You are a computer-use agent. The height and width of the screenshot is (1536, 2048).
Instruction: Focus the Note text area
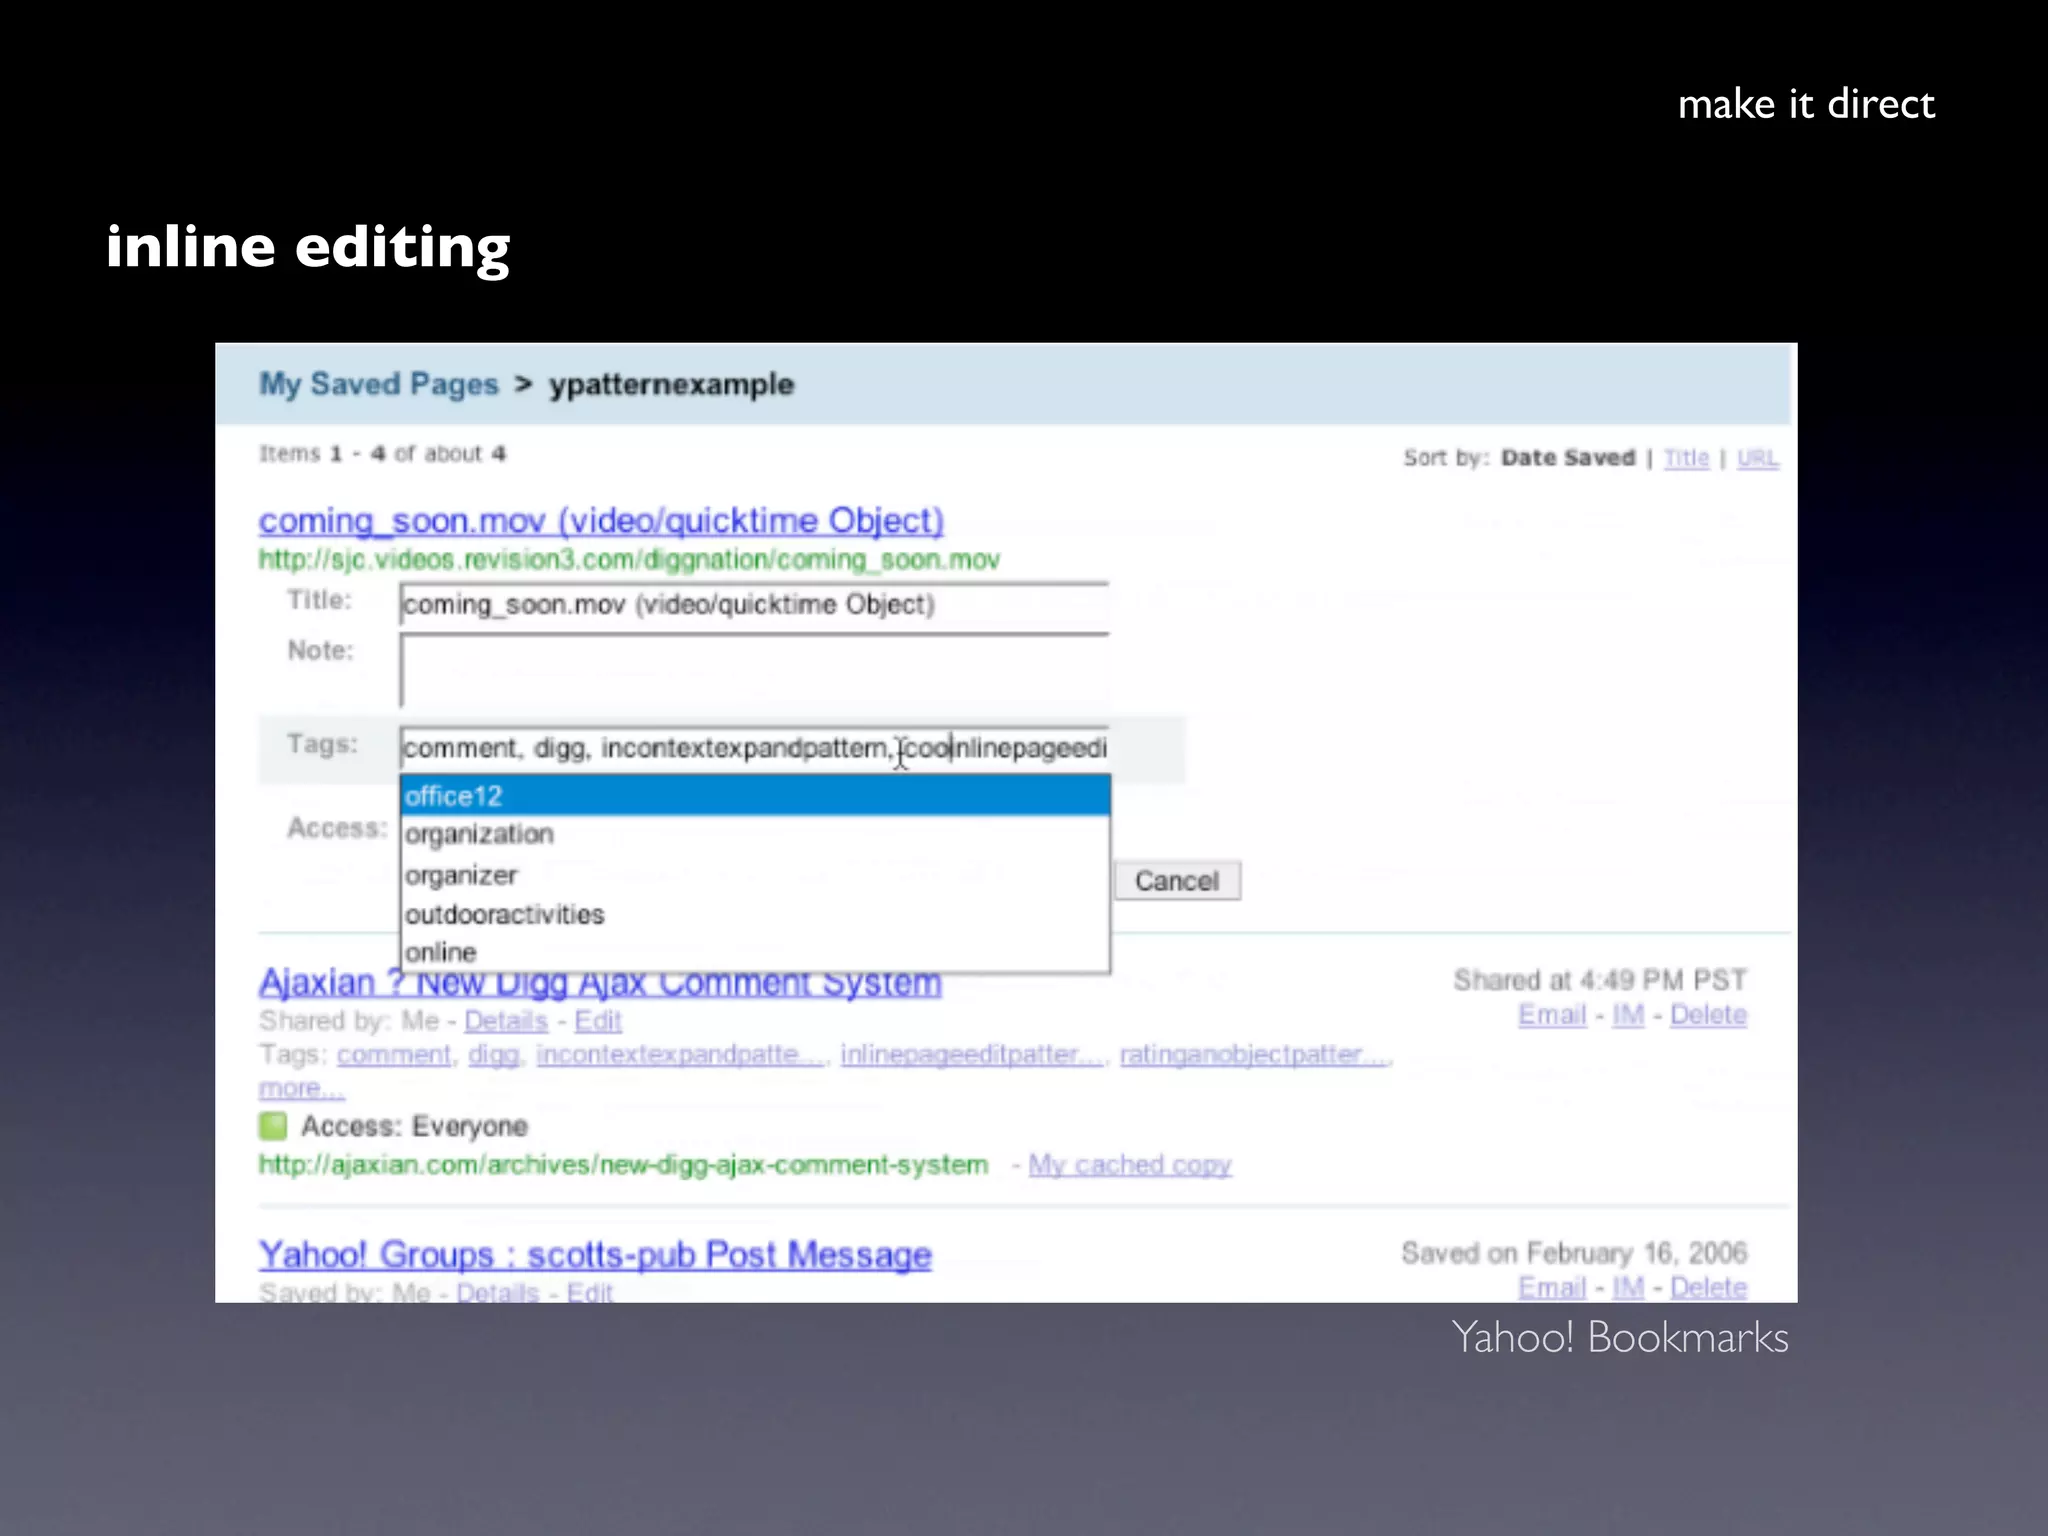coord(754,671)
